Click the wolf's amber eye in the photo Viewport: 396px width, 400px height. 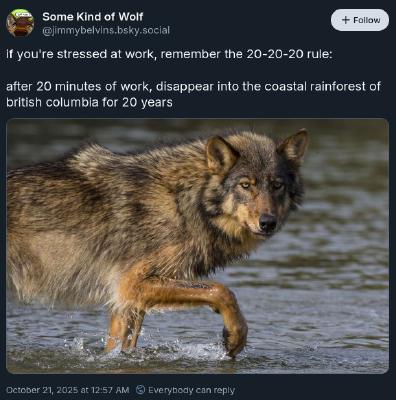(x=246, y=185)
